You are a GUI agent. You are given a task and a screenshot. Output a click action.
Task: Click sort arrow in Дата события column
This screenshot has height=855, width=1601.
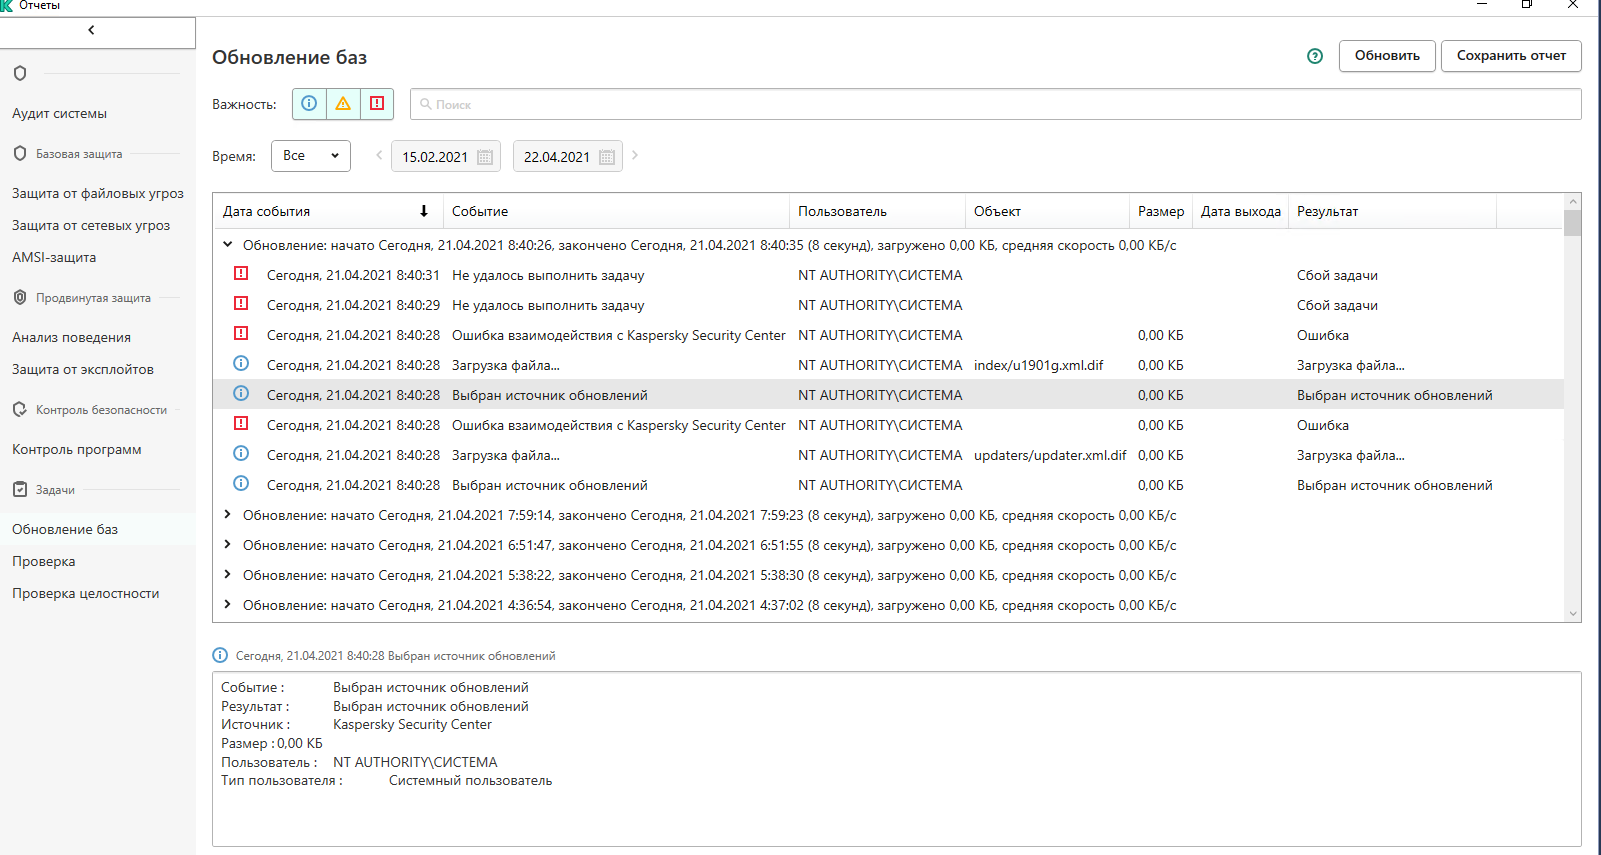424,211
